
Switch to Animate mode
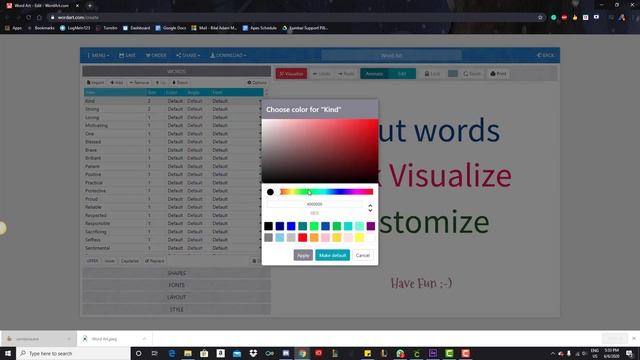[374, 74]
